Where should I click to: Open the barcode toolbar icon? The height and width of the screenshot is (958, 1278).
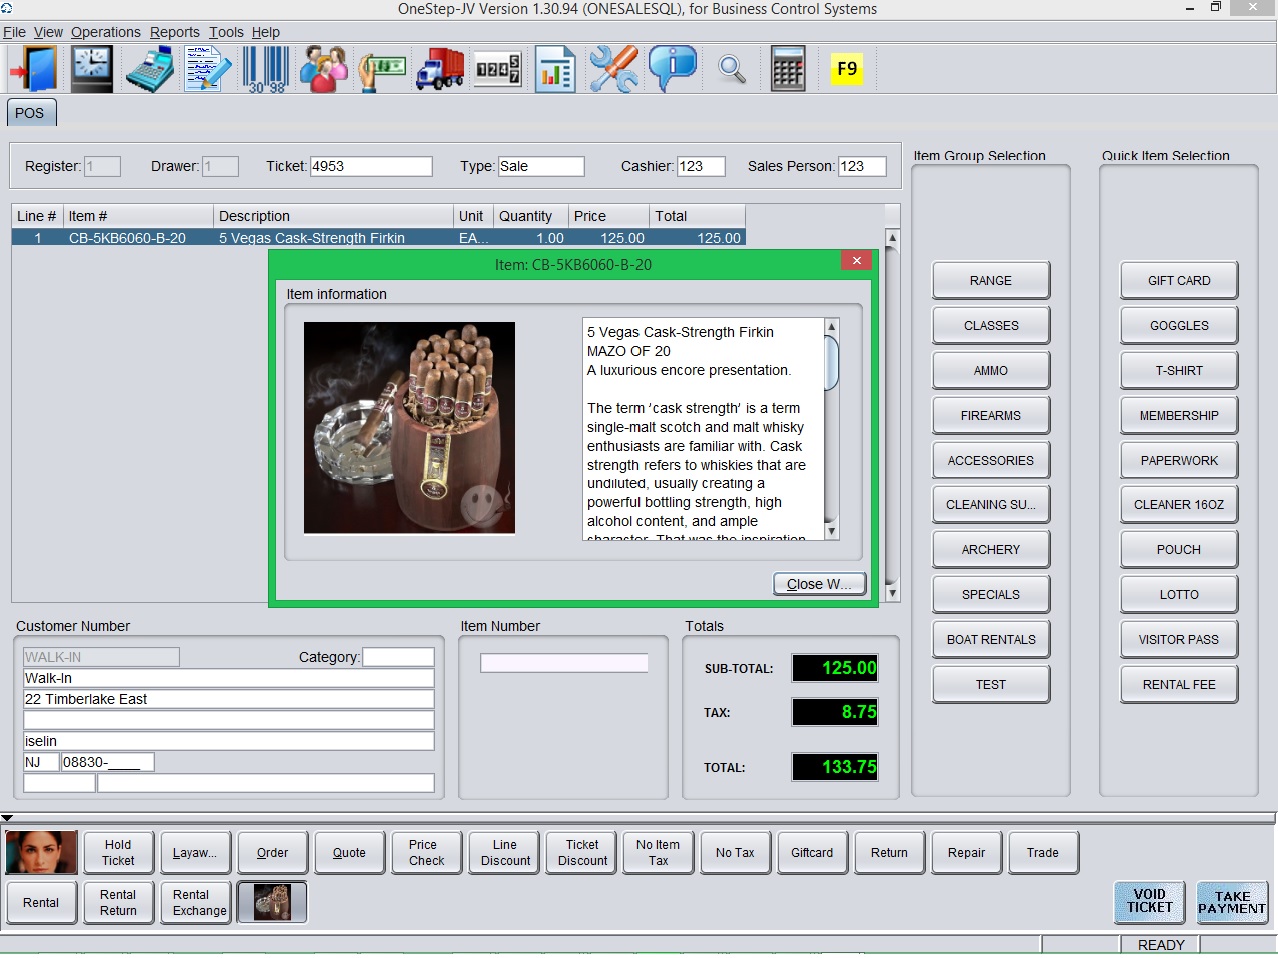pos(265,70)
